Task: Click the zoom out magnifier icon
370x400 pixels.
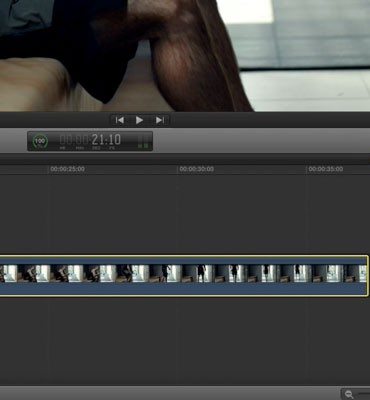Action: (349, 394)
